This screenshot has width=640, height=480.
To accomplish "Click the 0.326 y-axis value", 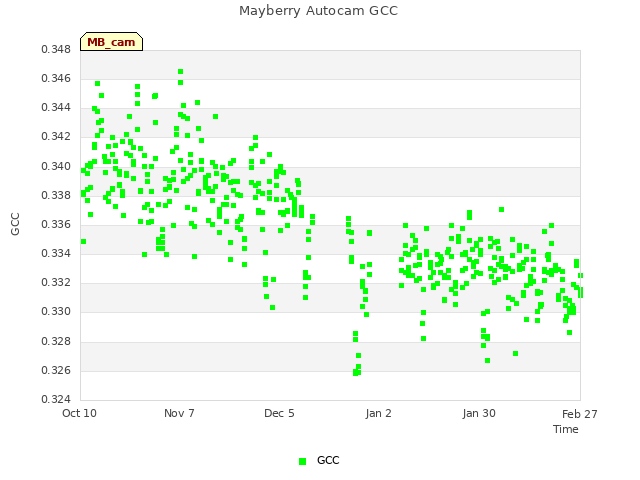I will click(x=56, y=371).
